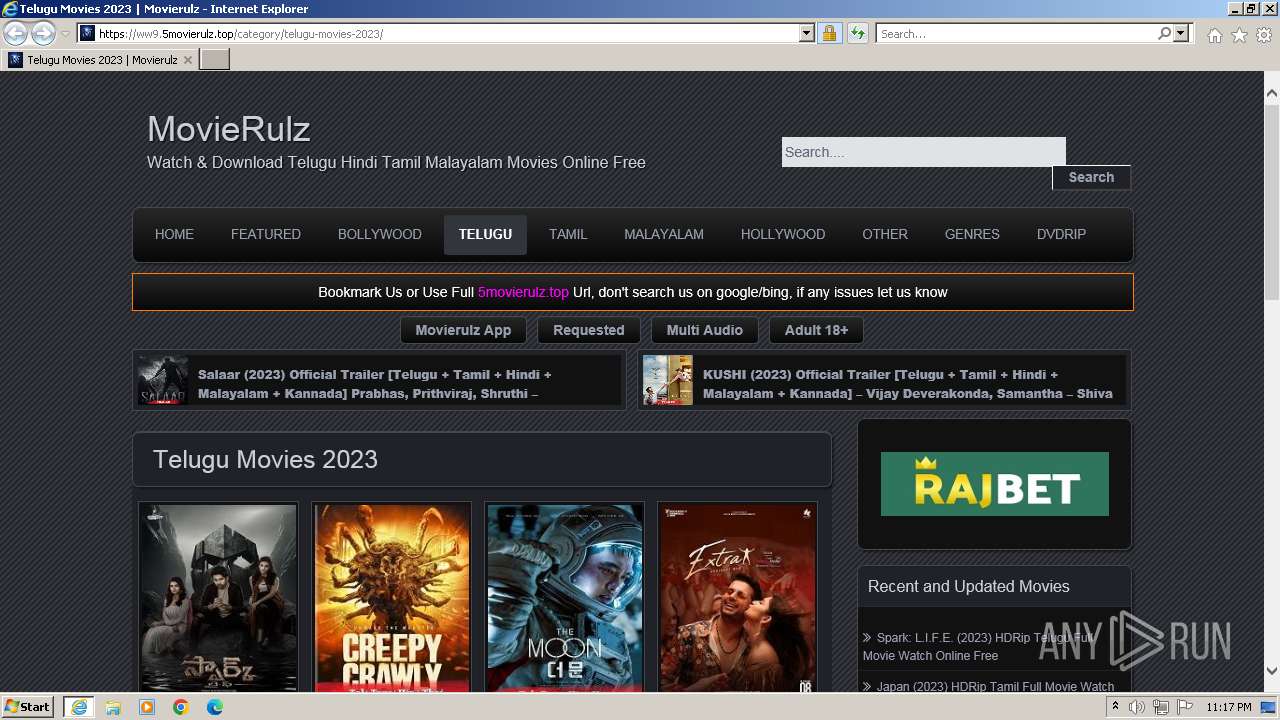Open the HOME menu item
The height and width of the screenshot is (720, 1280).
174,234
